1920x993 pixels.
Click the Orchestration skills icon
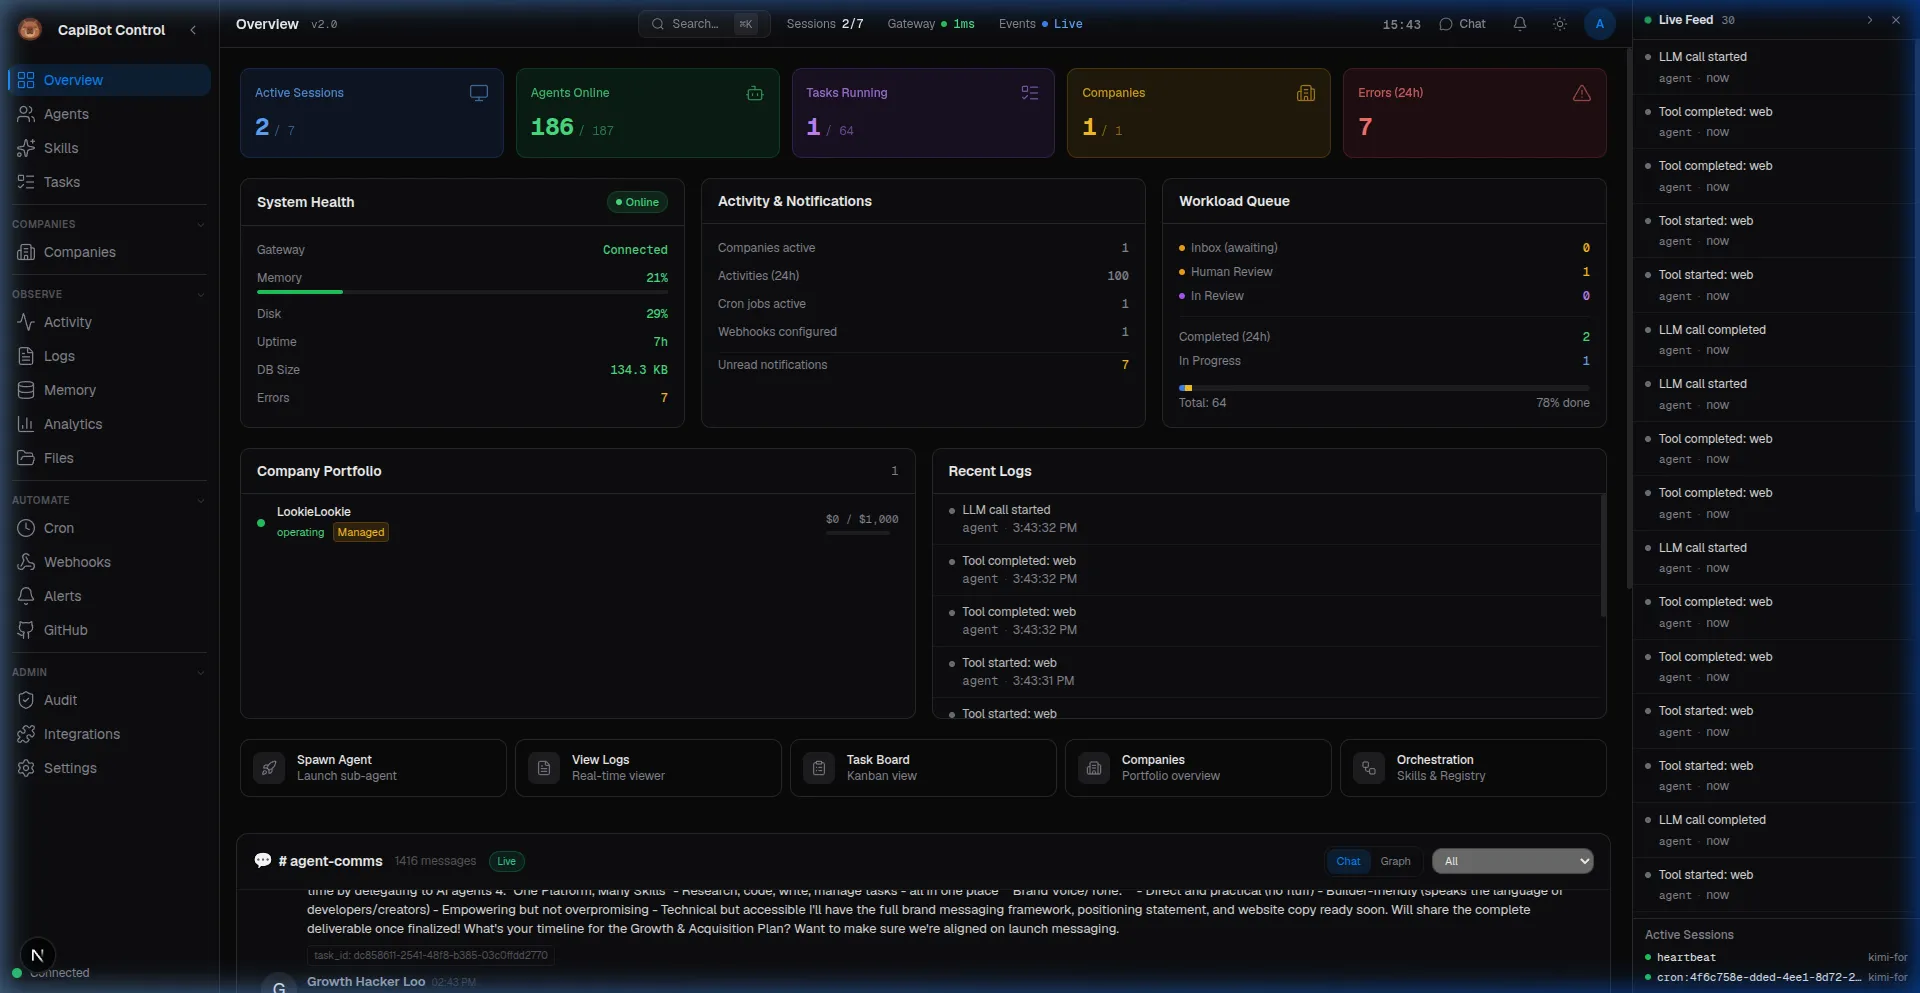(1369, 768)
